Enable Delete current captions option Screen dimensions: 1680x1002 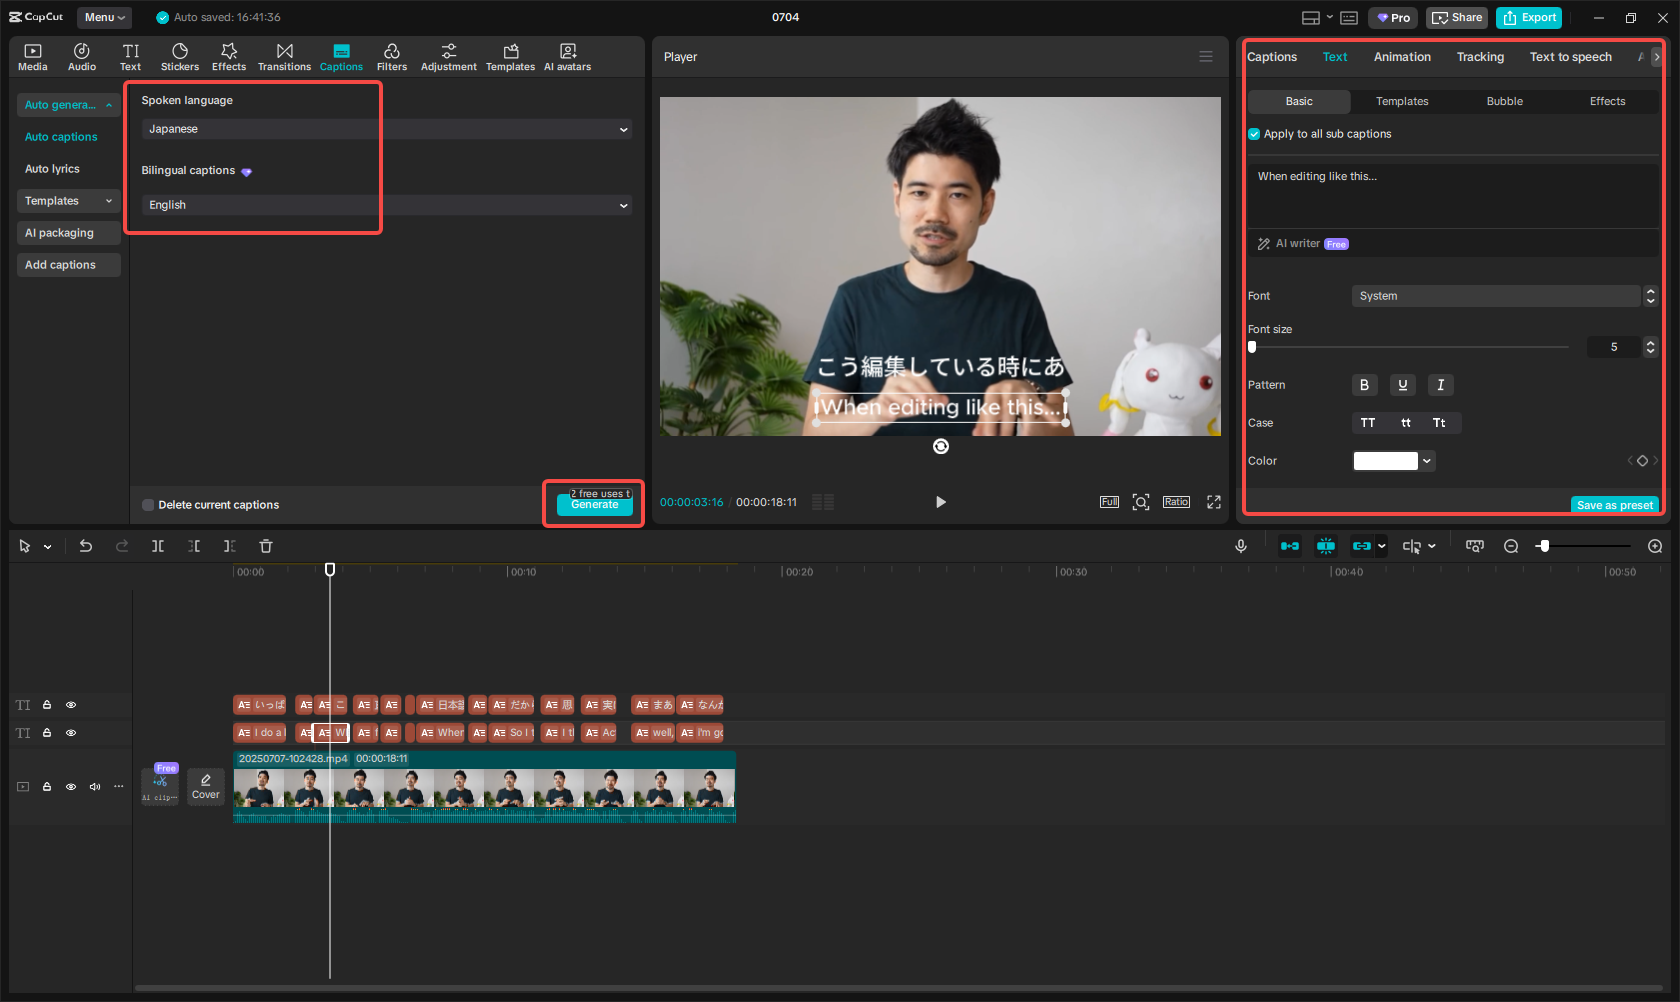tap(147, 505)
